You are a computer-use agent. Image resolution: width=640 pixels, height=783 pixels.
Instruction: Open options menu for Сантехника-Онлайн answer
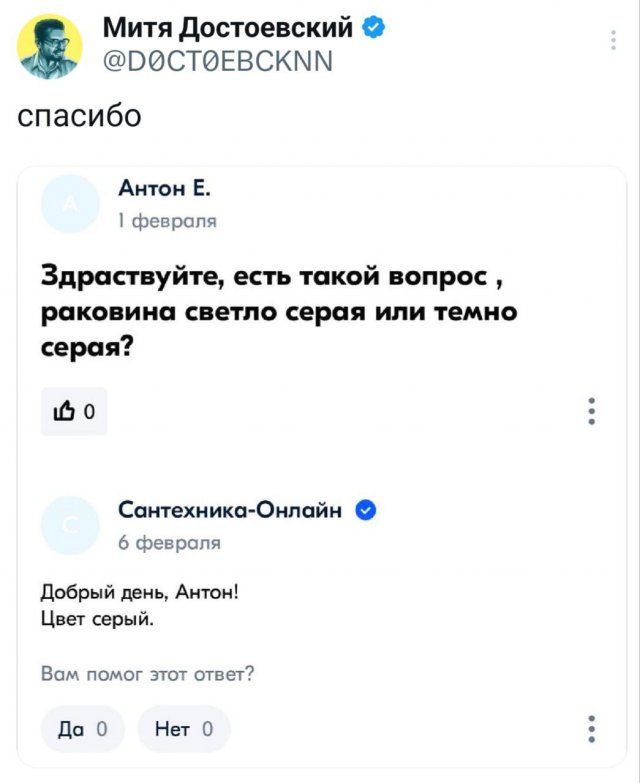(x=593, y=728)
